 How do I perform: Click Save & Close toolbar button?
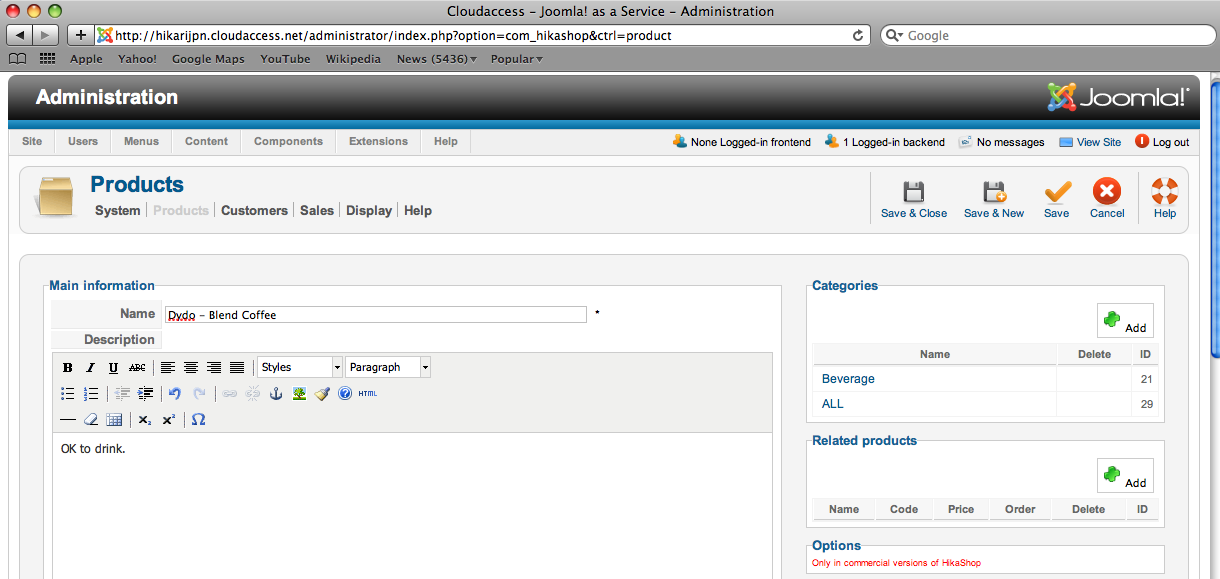coord(914,199)
